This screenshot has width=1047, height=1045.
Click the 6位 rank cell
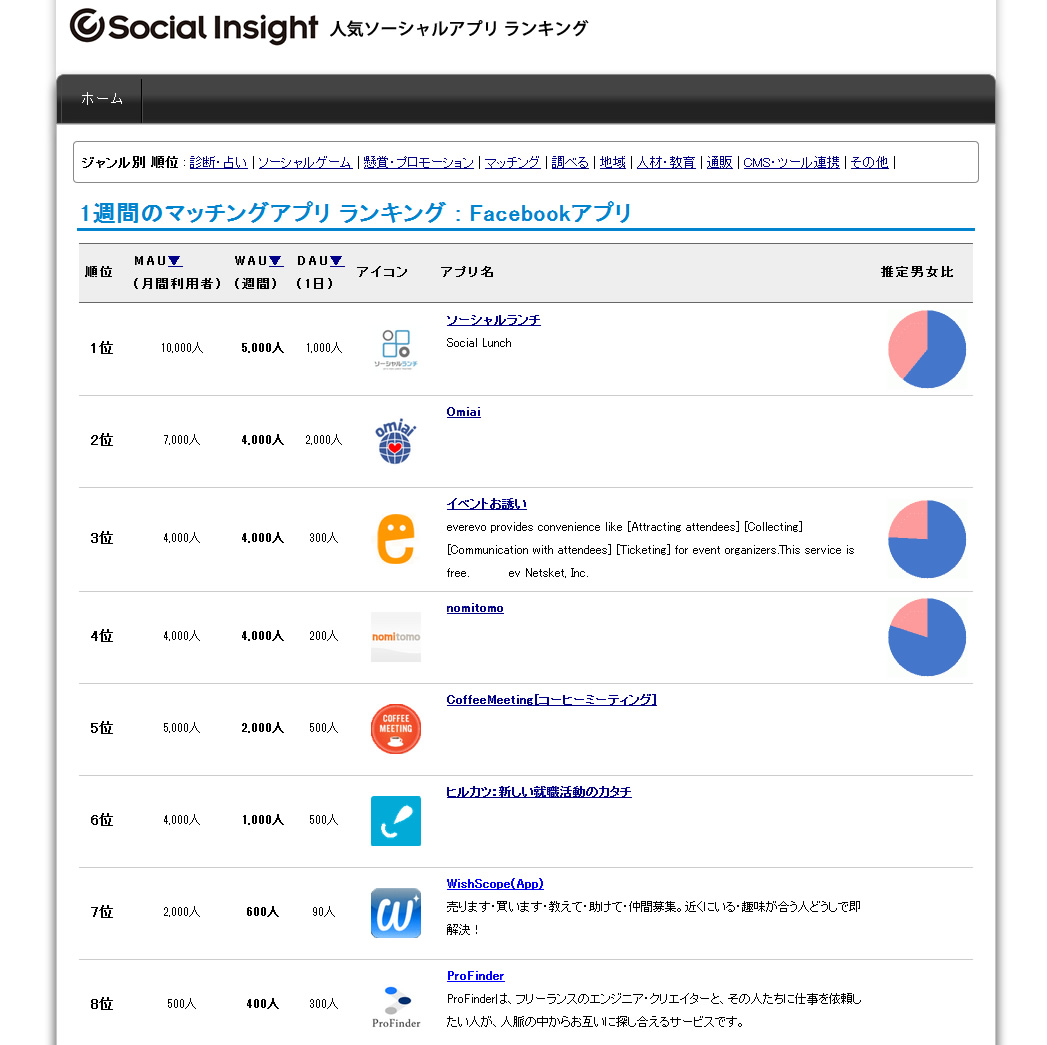pos(101,820)
